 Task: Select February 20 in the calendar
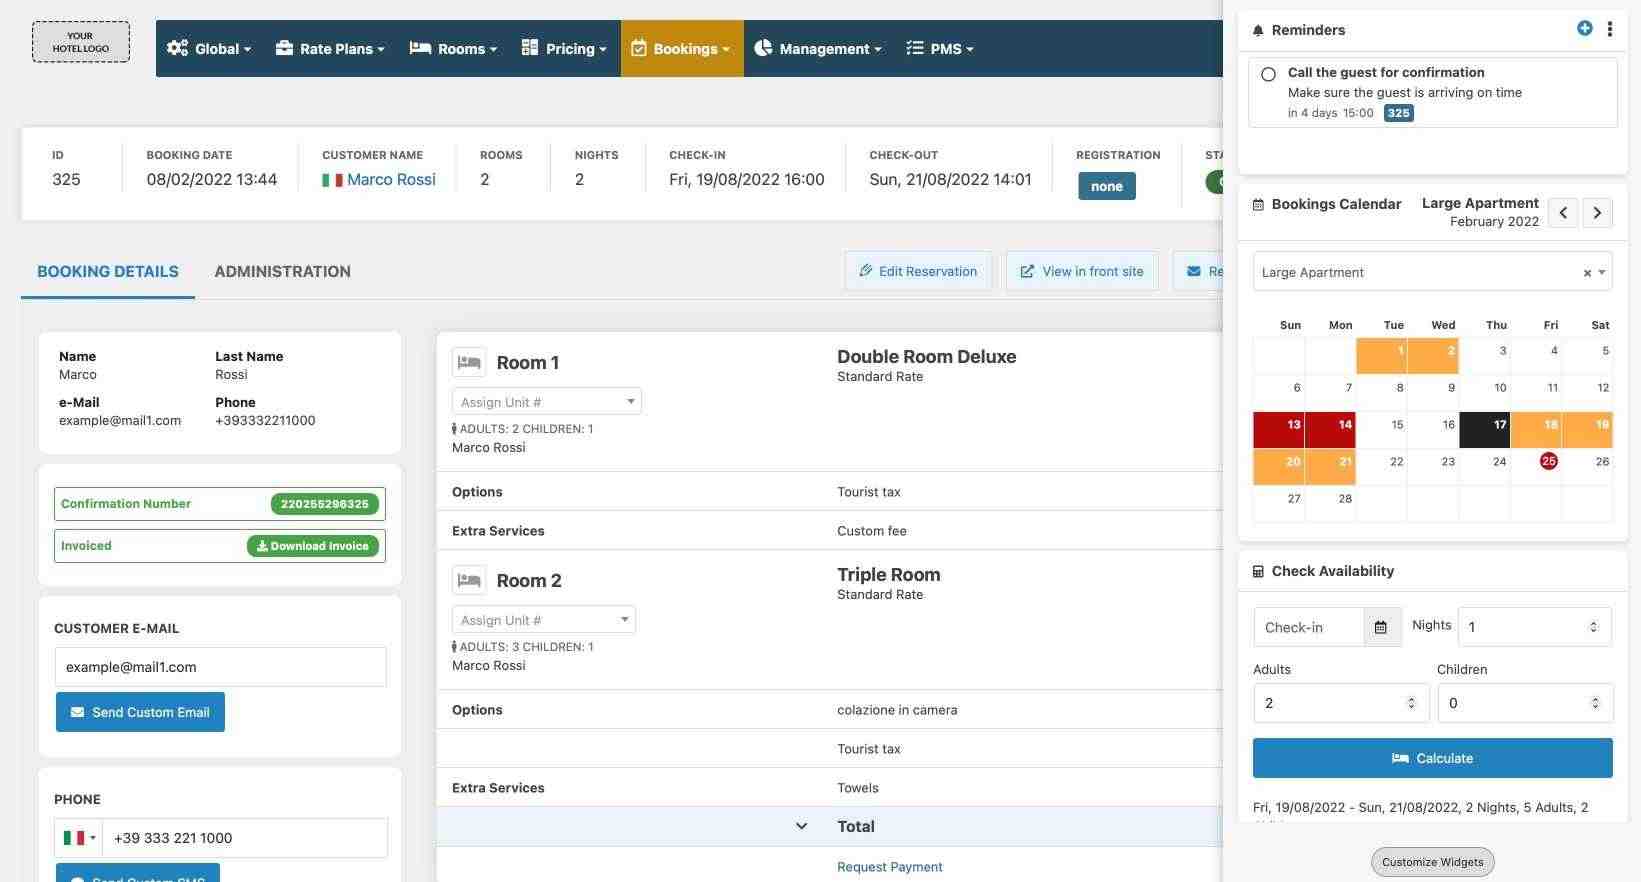1279,467
